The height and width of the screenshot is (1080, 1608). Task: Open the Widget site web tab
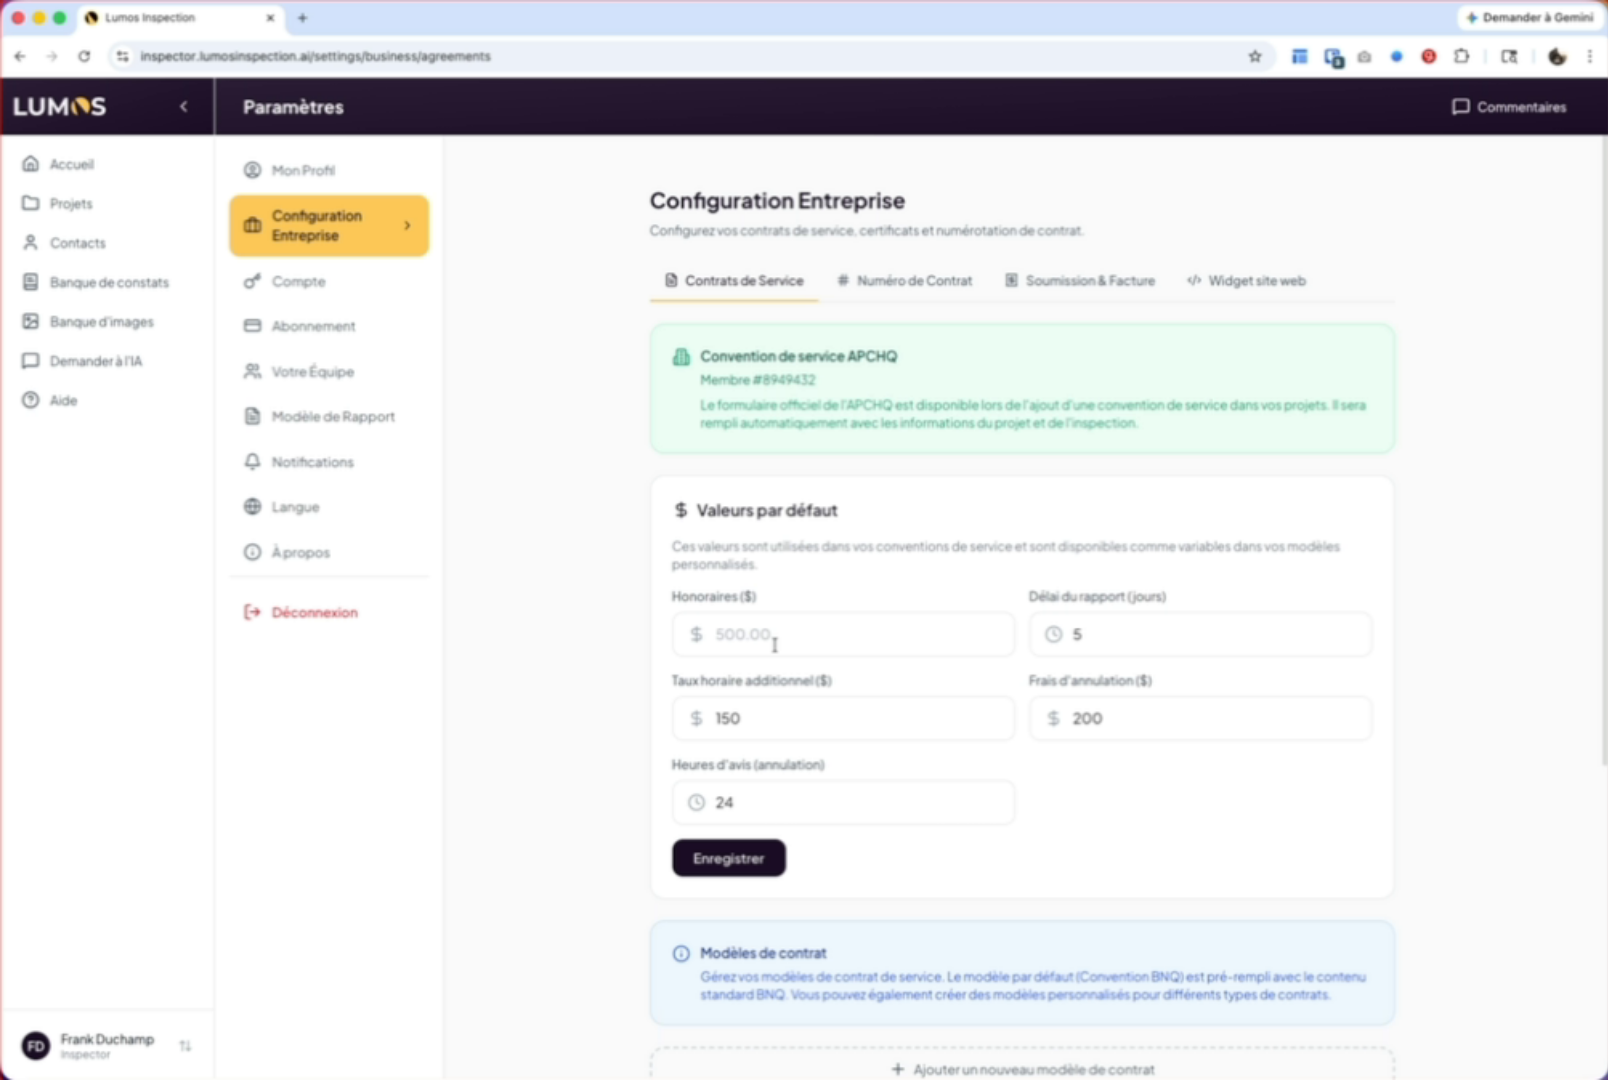pos(1246,281)
